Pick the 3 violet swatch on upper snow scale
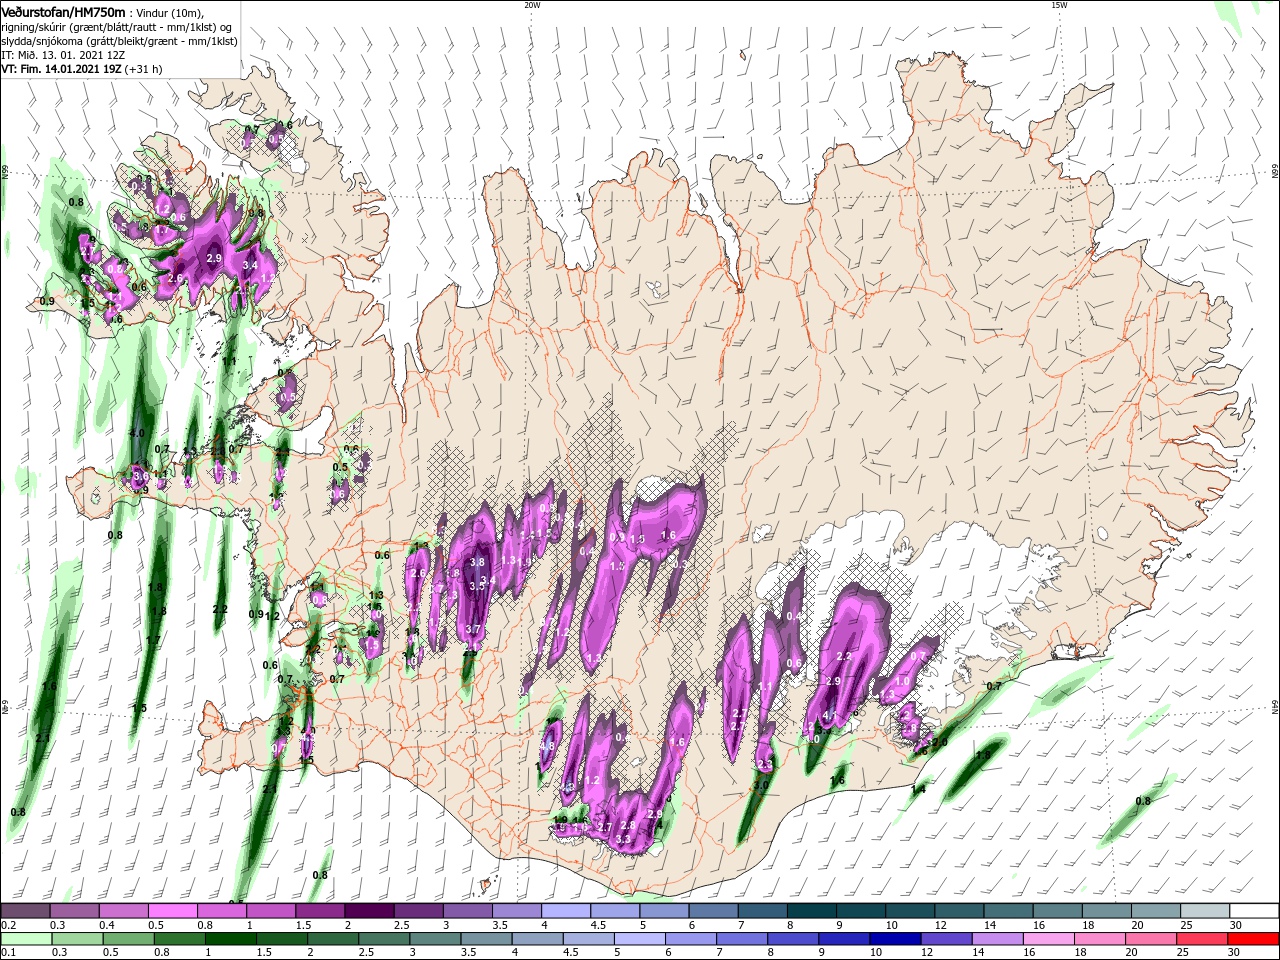This screenshot has width=1280, height=960. (467, 911)
